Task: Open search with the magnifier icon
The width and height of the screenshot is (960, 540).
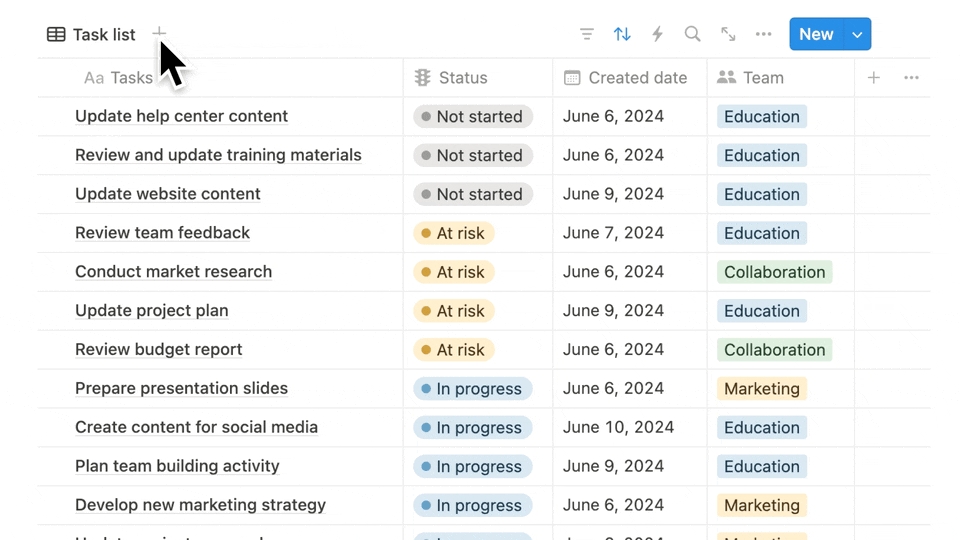Action: point(692,34)
